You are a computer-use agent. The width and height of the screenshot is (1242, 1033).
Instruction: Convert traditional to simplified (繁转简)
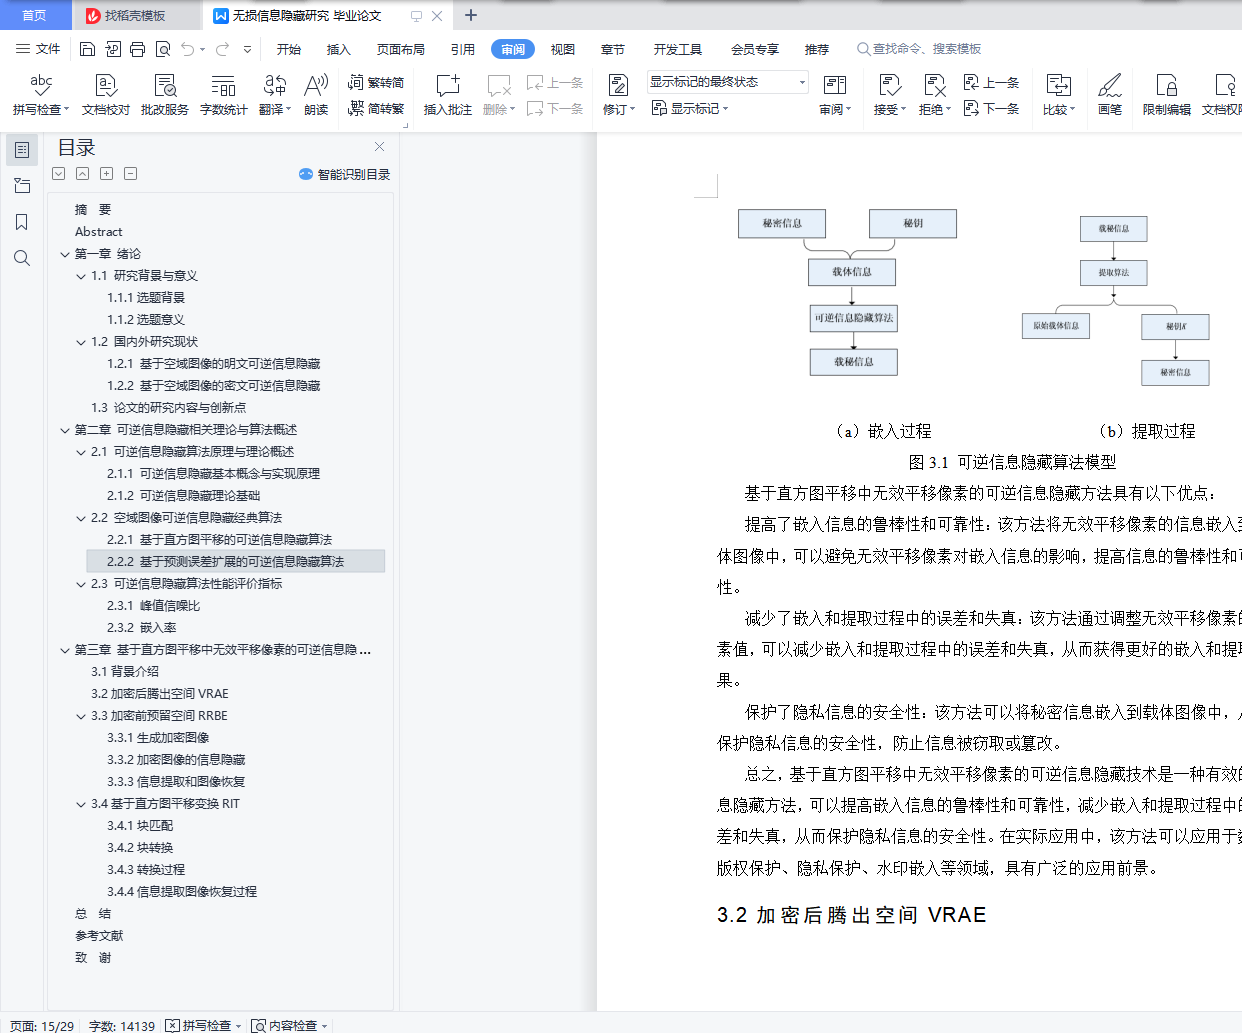coord(376,83)
